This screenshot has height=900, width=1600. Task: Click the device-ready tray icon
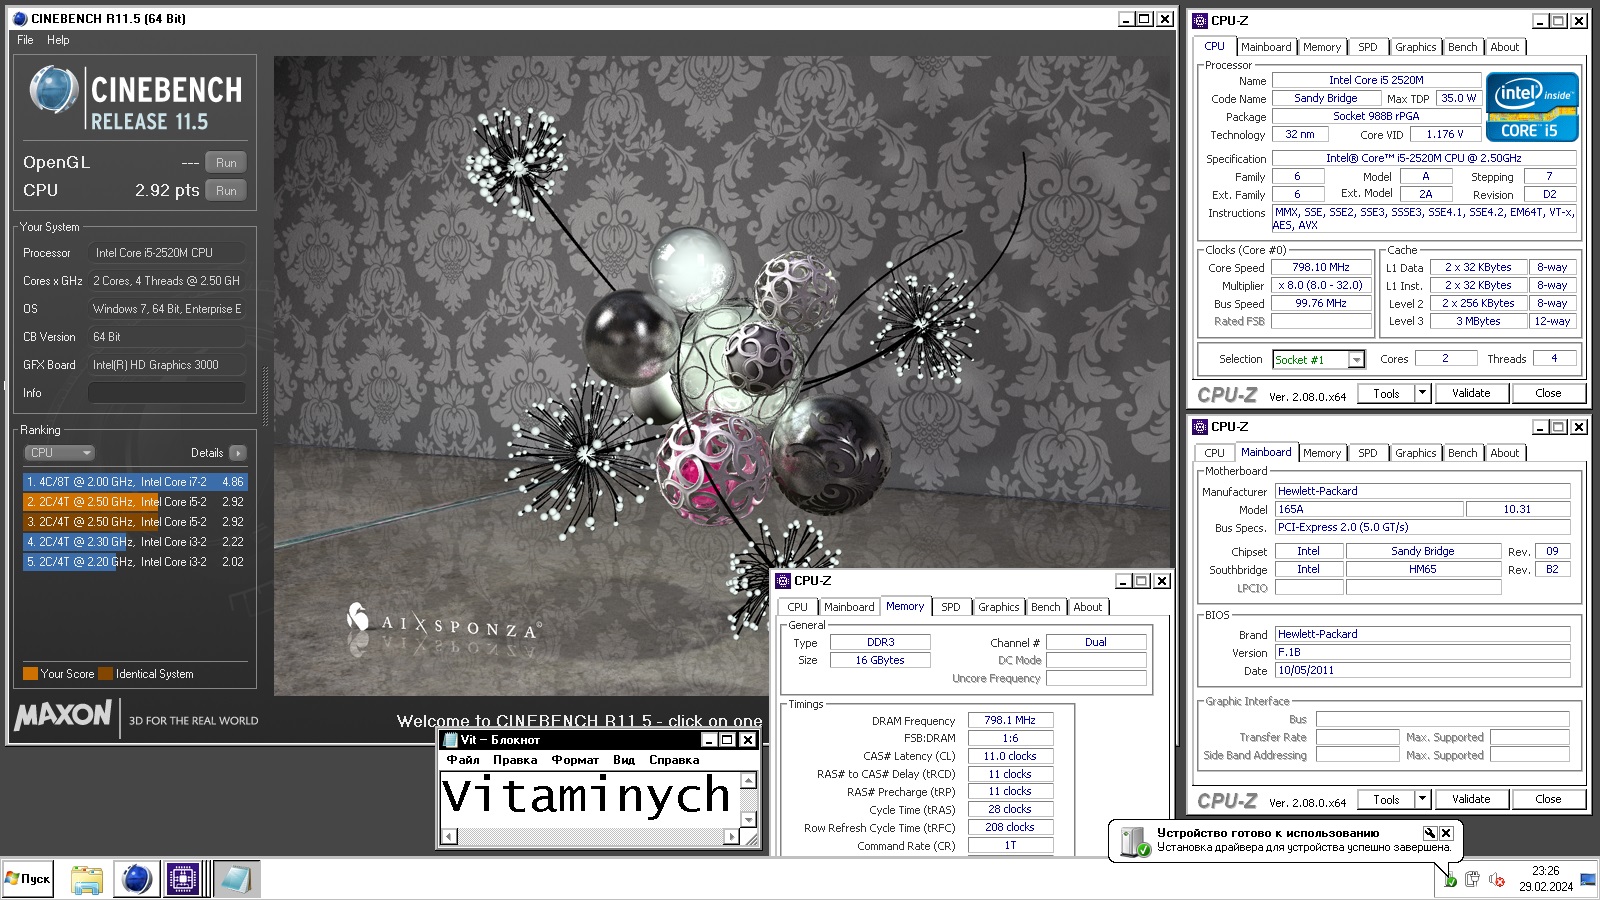(x=1450, y=880)
